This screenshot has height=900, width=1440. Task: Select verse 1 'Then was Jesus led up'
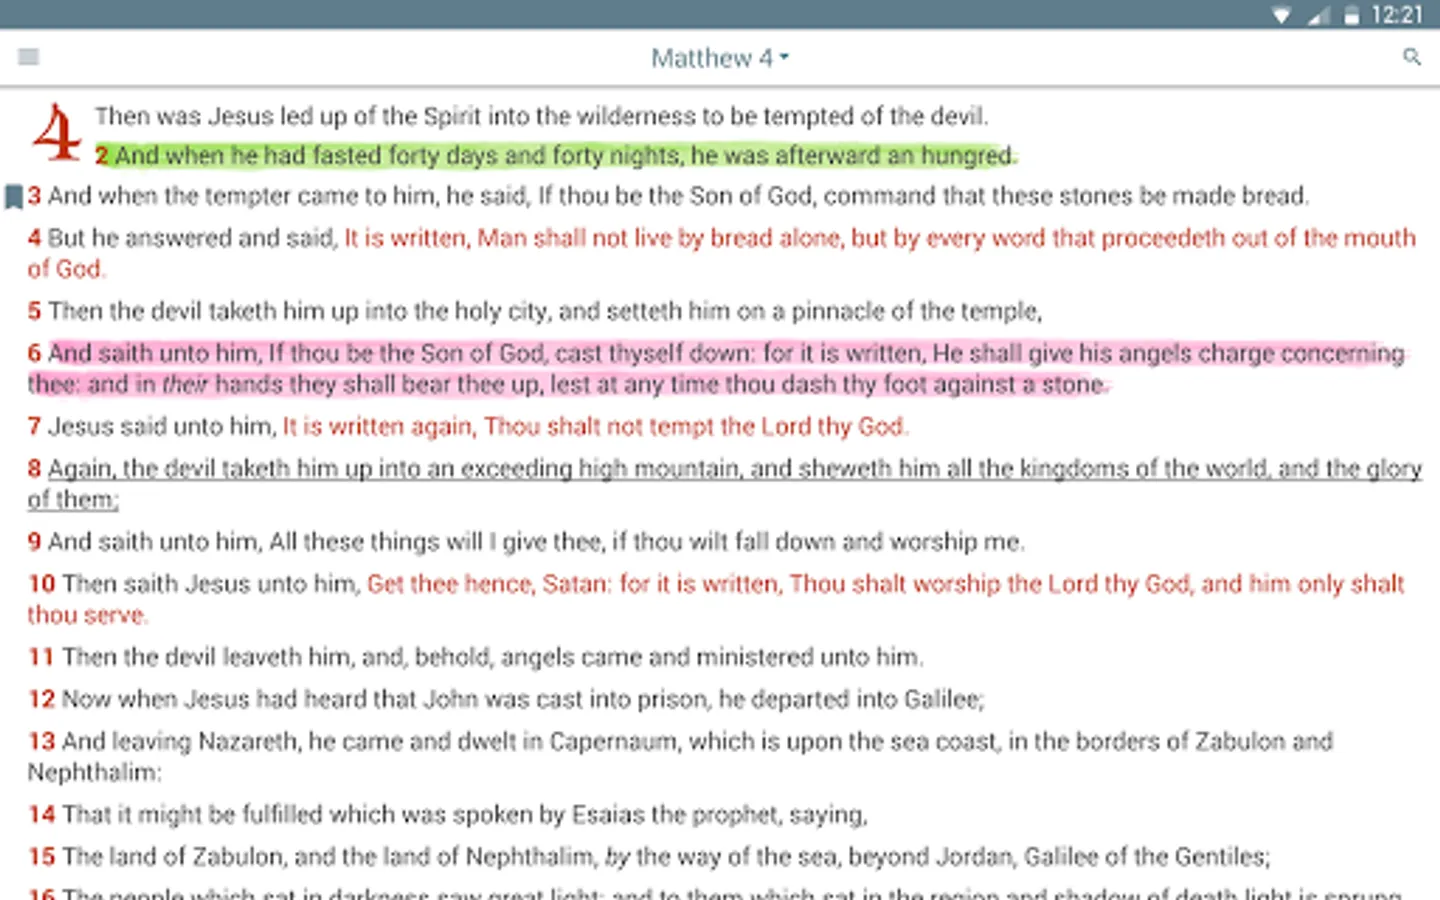[541, 116]
